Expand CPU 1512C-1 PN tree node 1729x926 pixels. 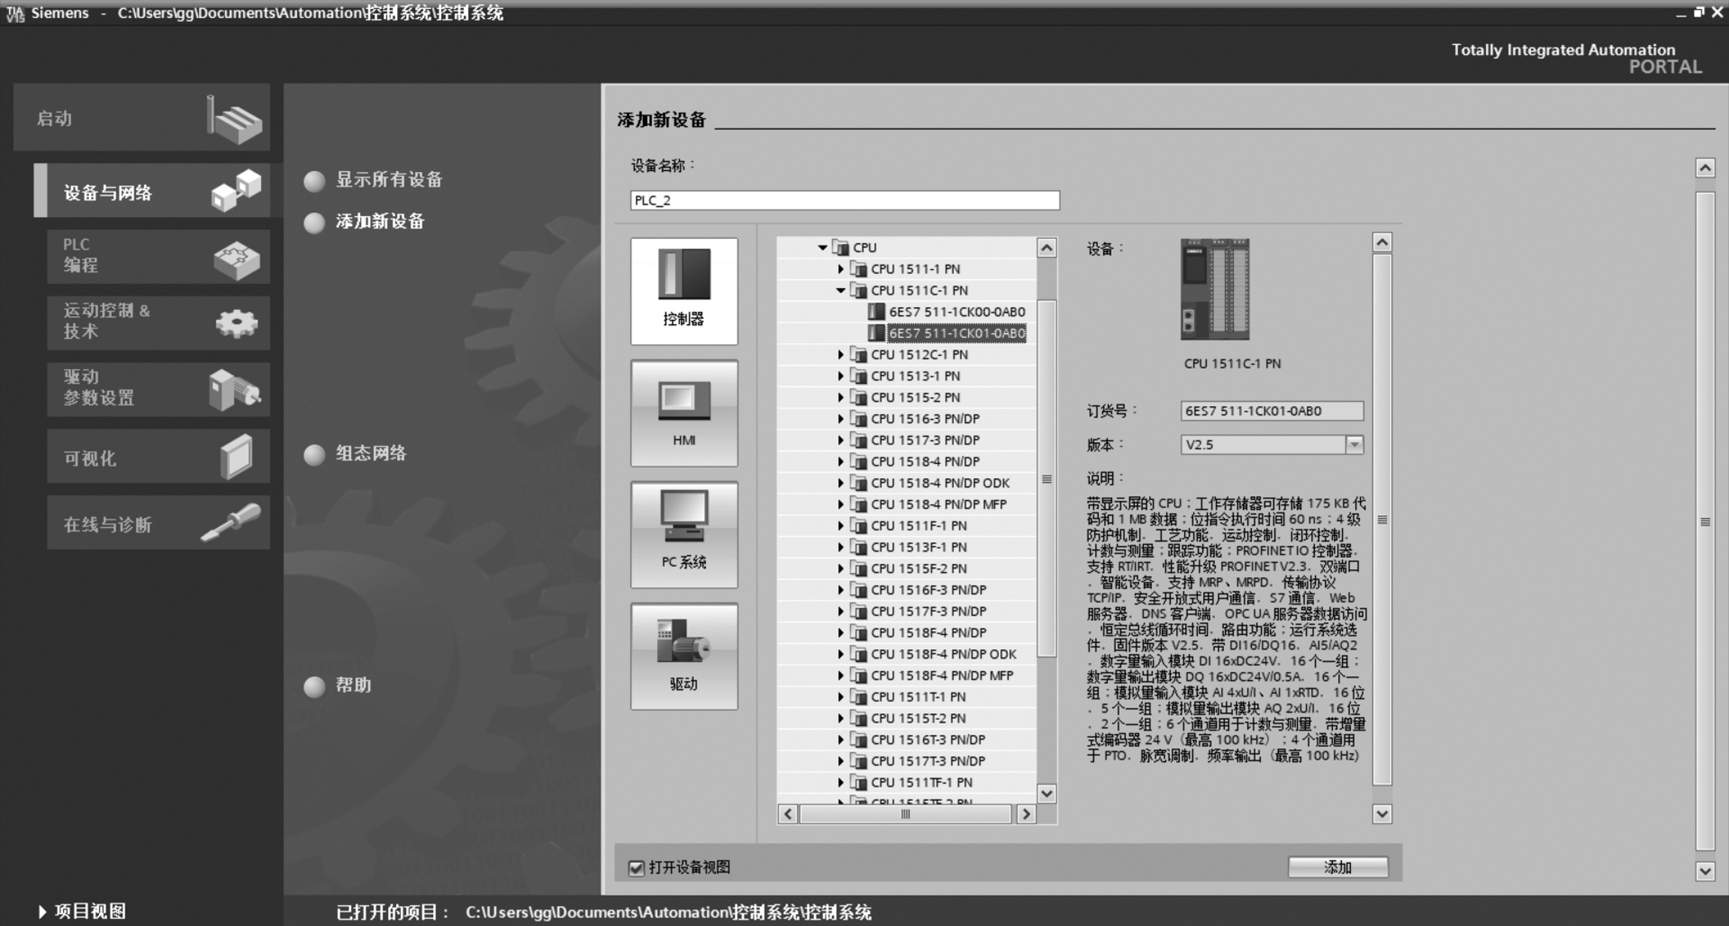tap(840, 355)
